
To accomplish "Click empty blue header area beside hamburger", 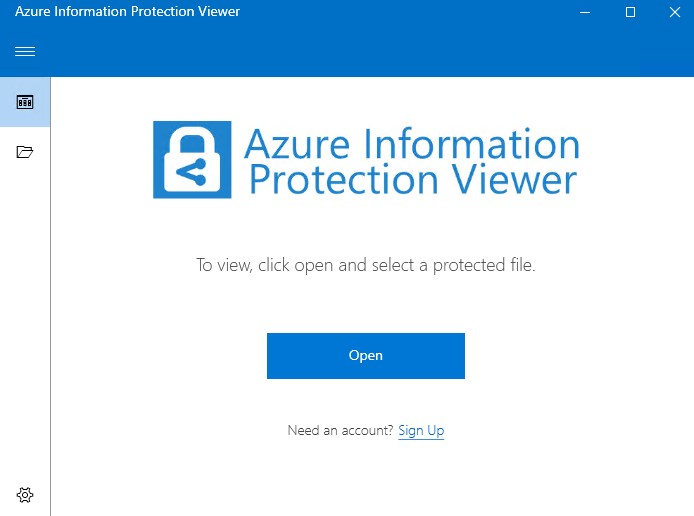I will coord(350,52).
